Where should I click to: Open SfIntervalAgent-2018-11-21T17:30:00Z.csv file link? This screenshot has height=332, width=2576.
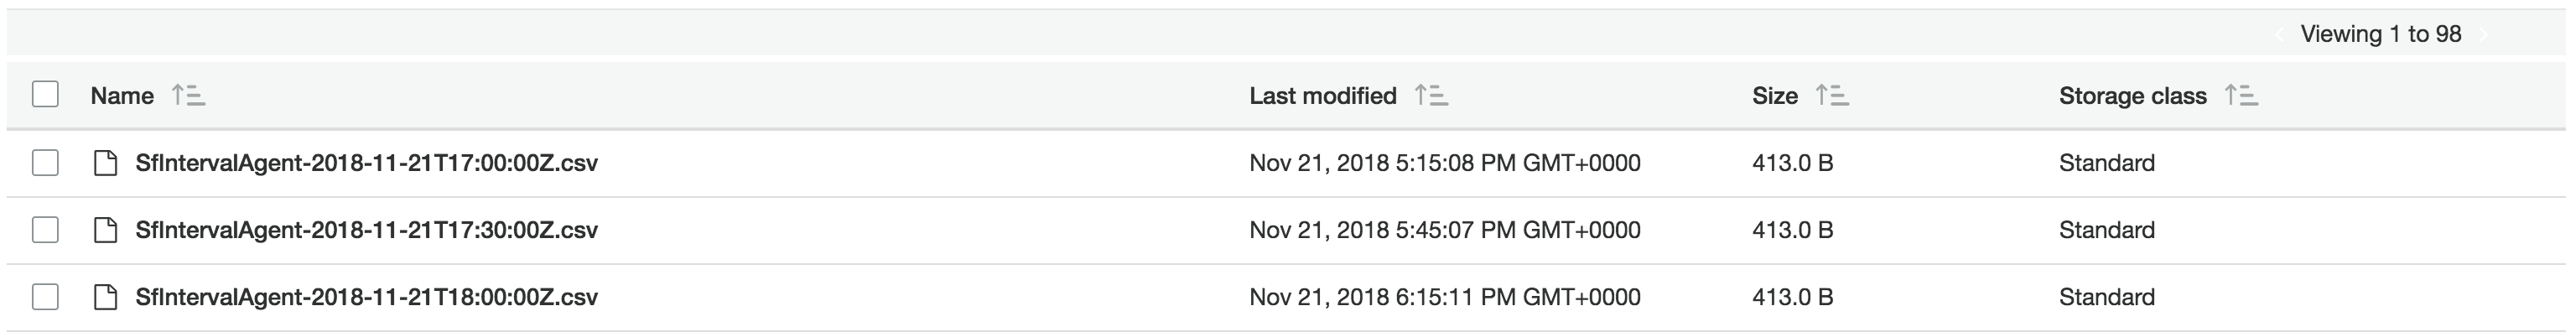click(x=366, y=230)
